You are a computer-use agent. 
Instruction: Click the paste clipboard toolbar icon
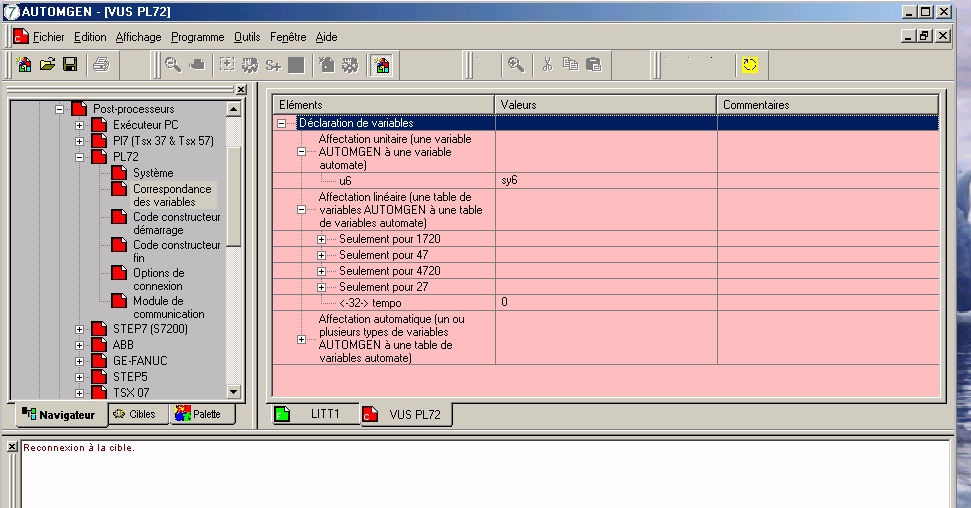[x=593, y=65]
